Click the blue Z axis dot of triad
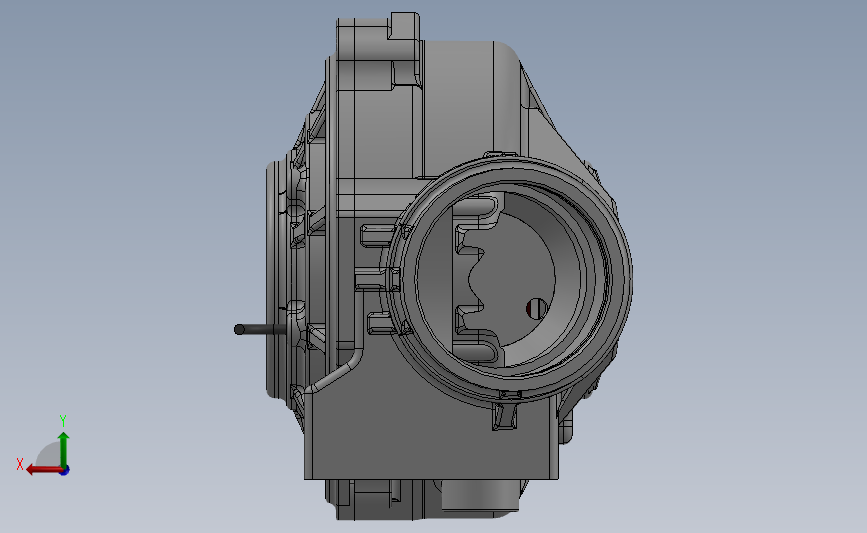 (x=65, y=471)
